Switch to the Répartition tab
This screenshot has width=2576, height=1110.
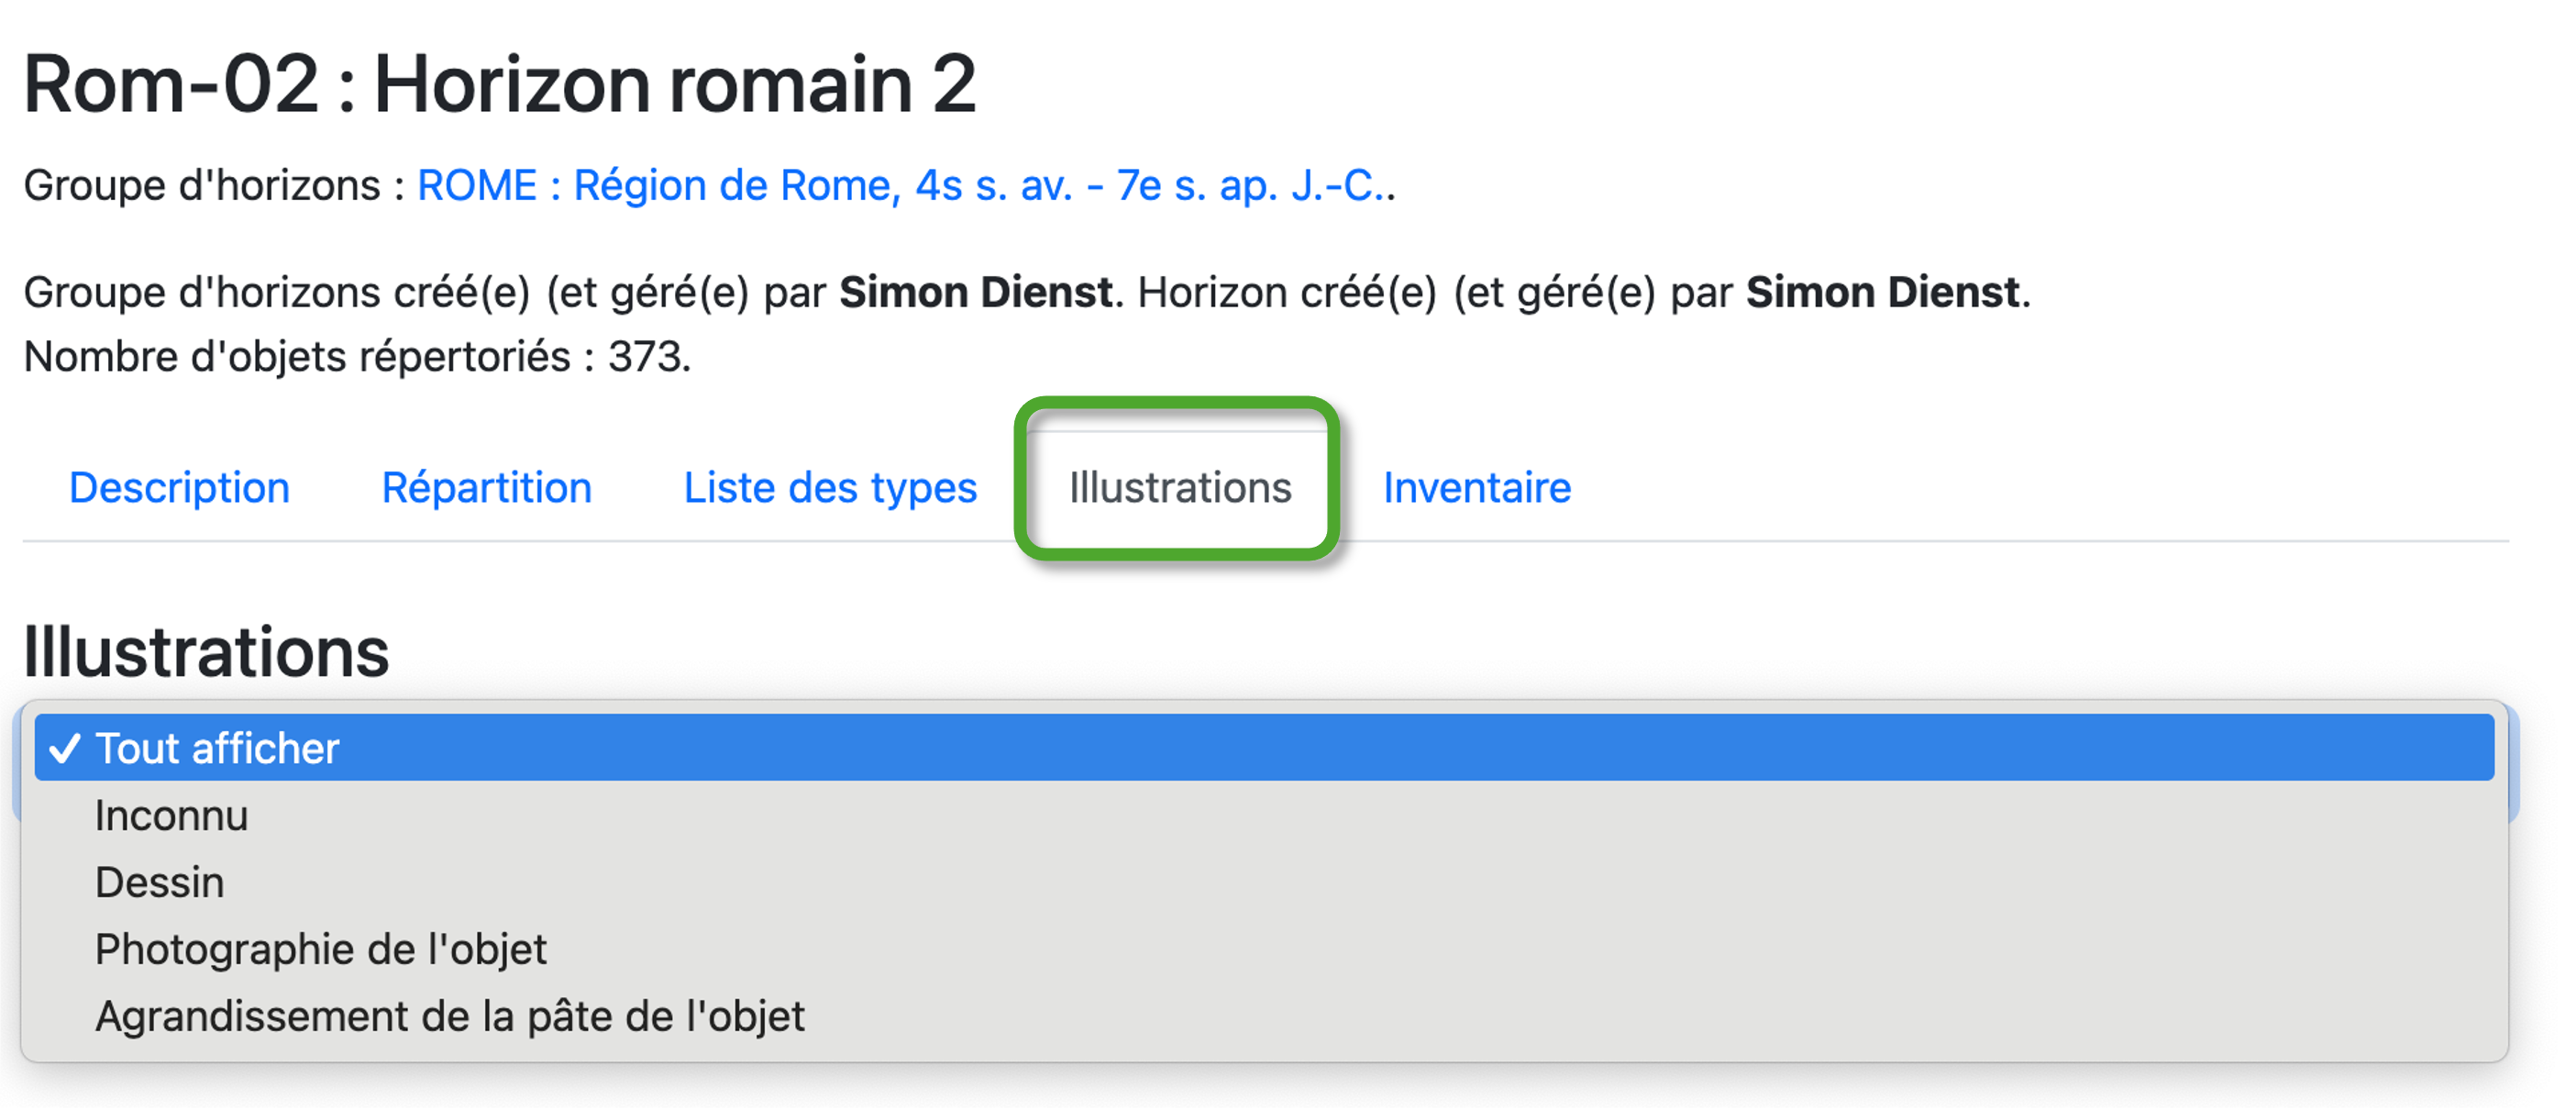(x=487, y=488)
